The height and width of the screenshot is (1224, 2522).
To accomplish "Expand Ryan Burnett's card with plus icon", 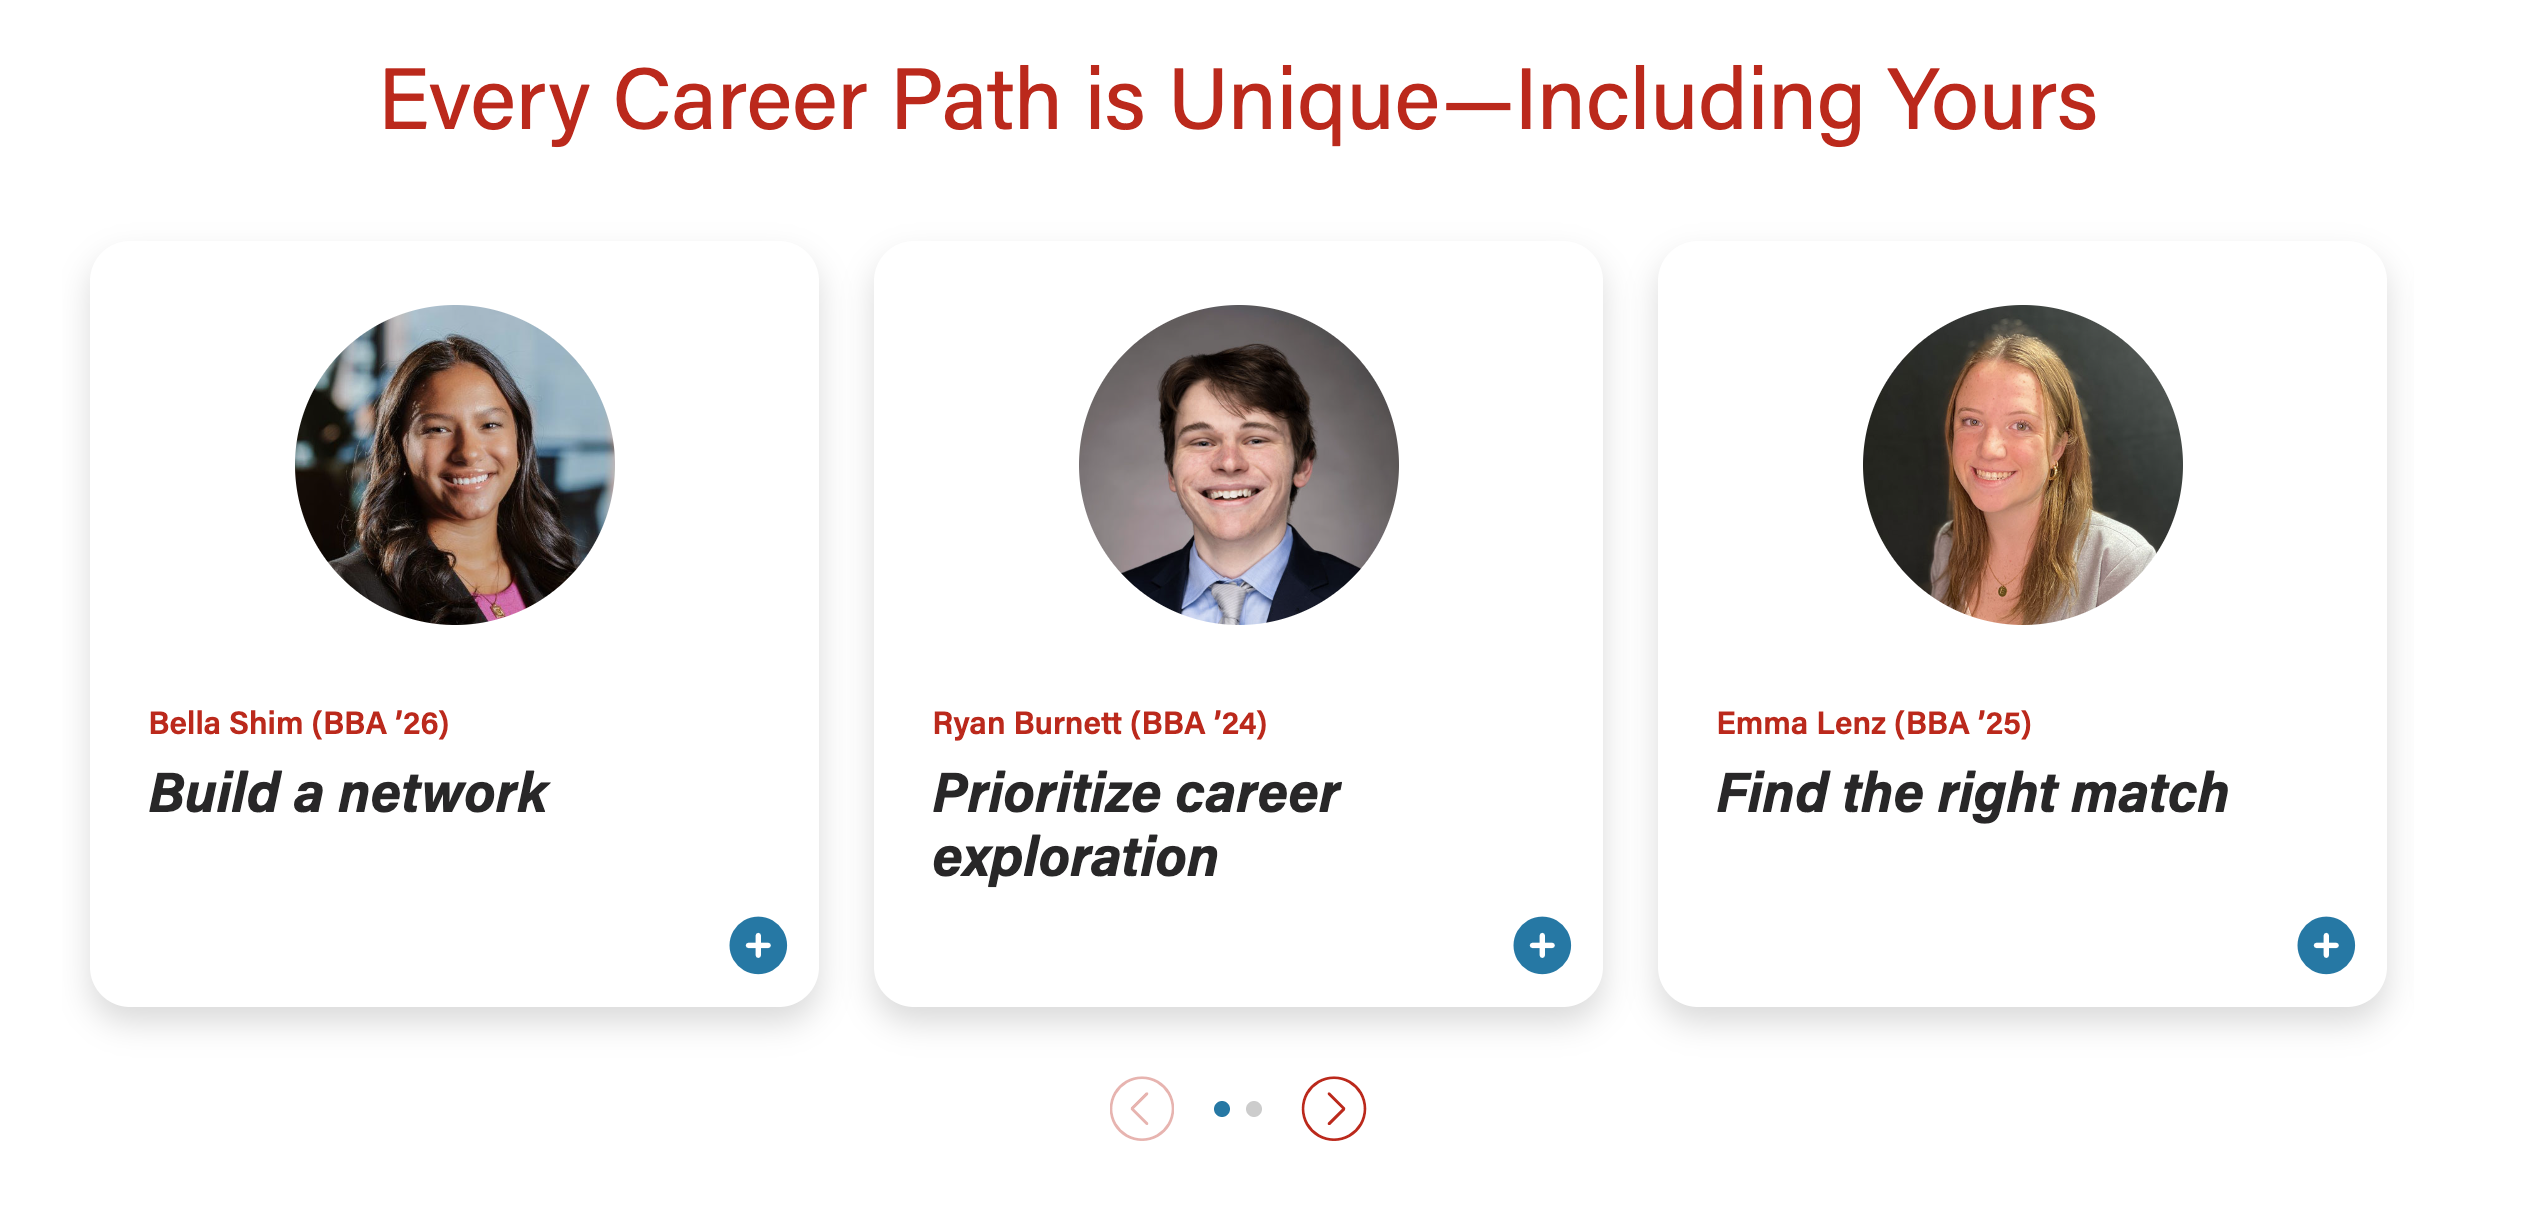I will click(1542, 945).
